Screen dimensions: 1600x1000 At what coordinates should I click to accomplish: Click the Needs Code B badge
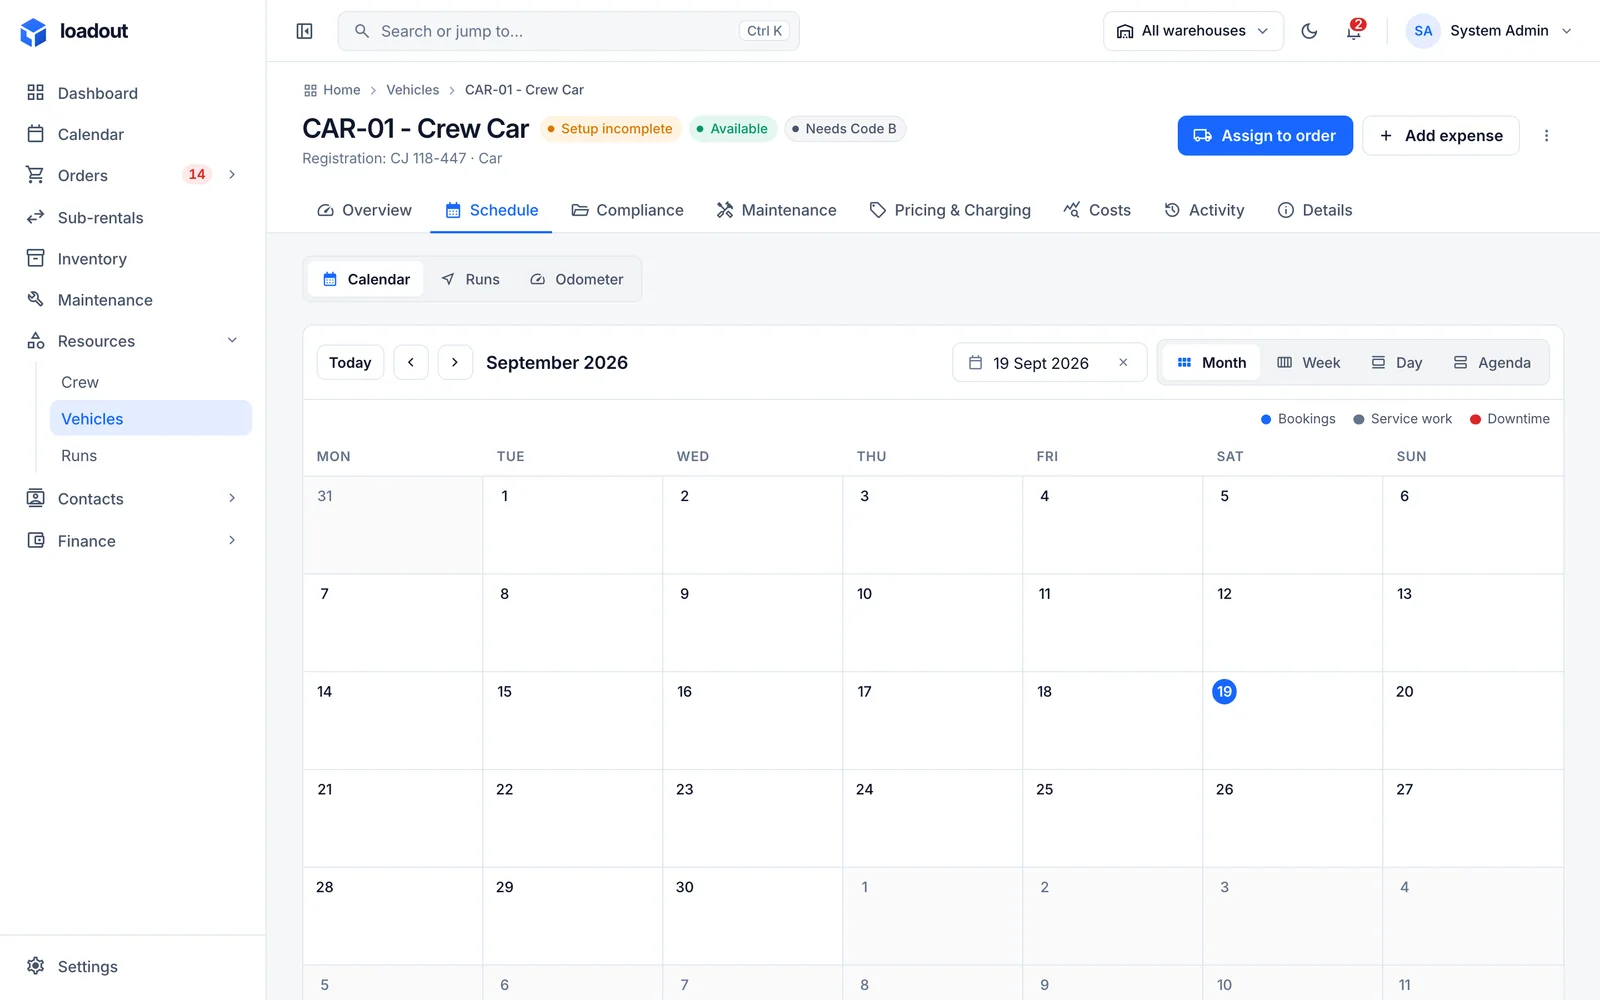[x=845, y=129]
